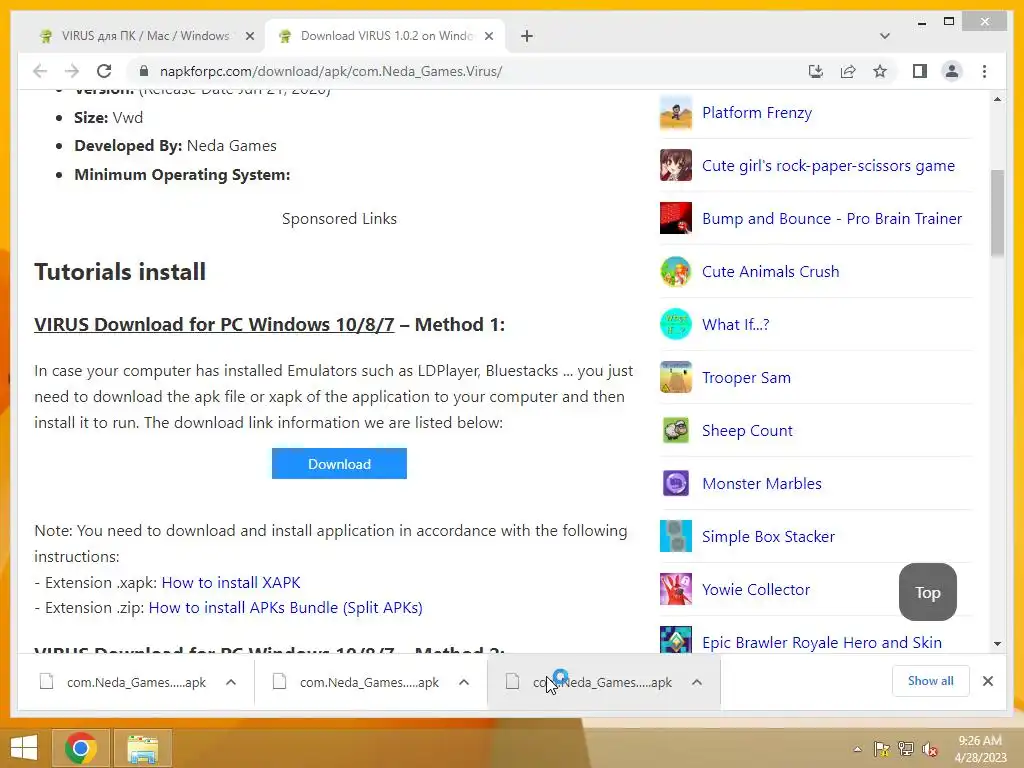Viewport: 1024px width, 768px height.
Task: Click Cute Animals Crush icon
Action: point(676,271)
